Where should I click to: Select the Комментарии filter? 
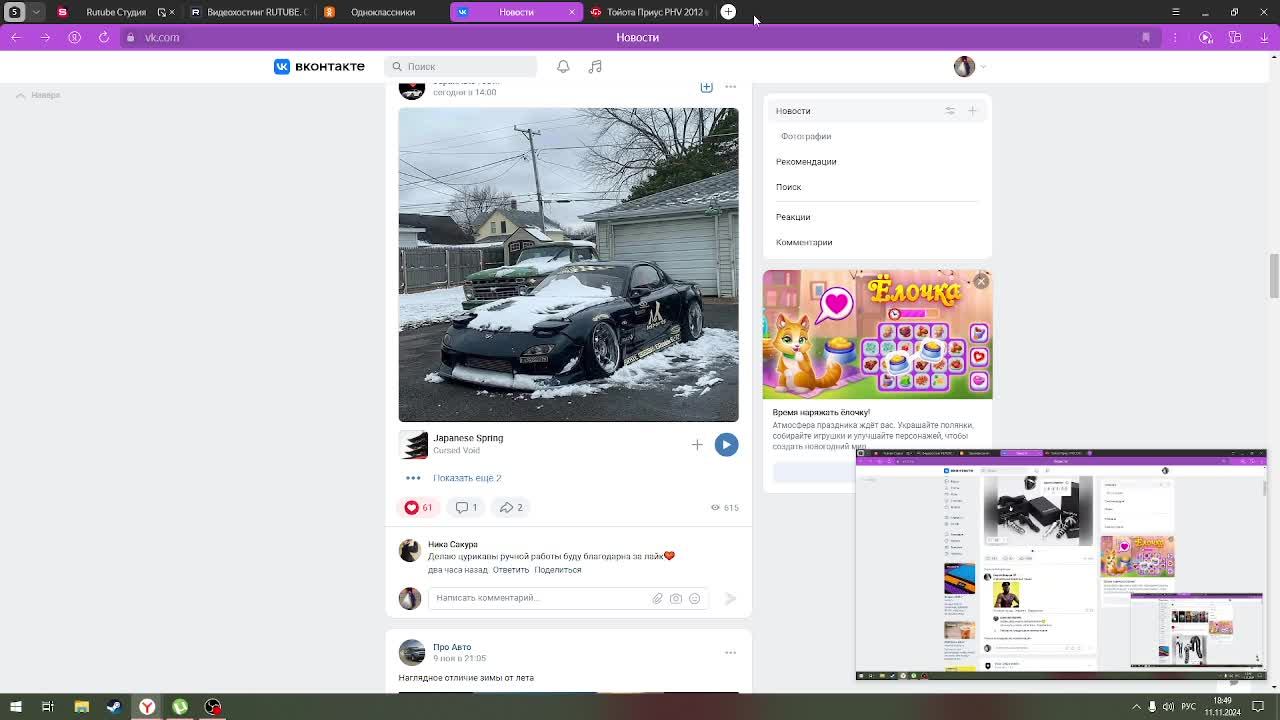pyautogui.click(x=804, y=242)
